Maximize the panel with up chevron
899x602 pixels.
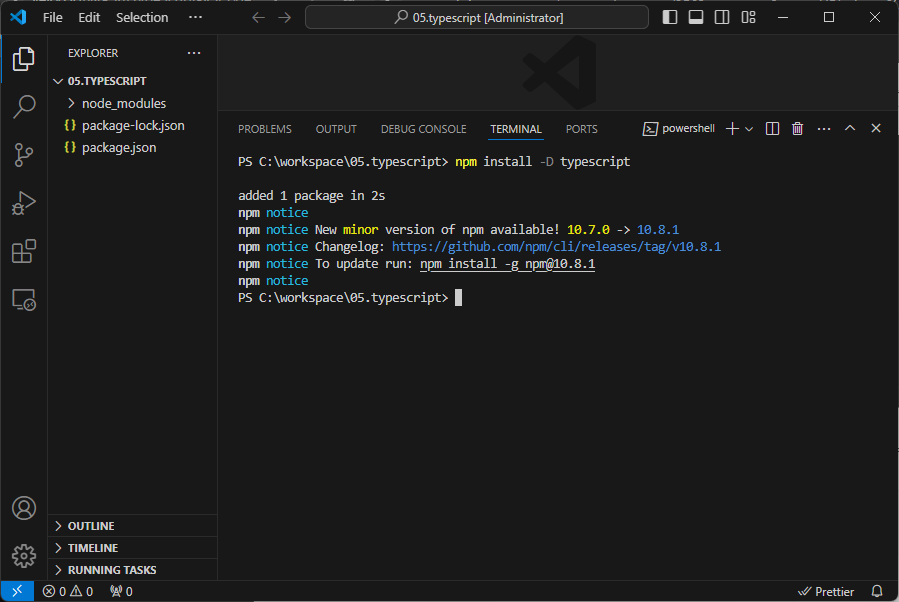pyautogui.click(x=850, y=128)
